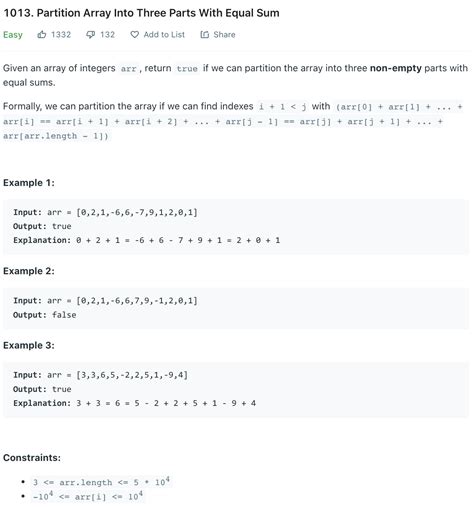Downvote the problem with the thumbs-down icon
This screenshot has width=474, height=507.
(x=90, y=35)
